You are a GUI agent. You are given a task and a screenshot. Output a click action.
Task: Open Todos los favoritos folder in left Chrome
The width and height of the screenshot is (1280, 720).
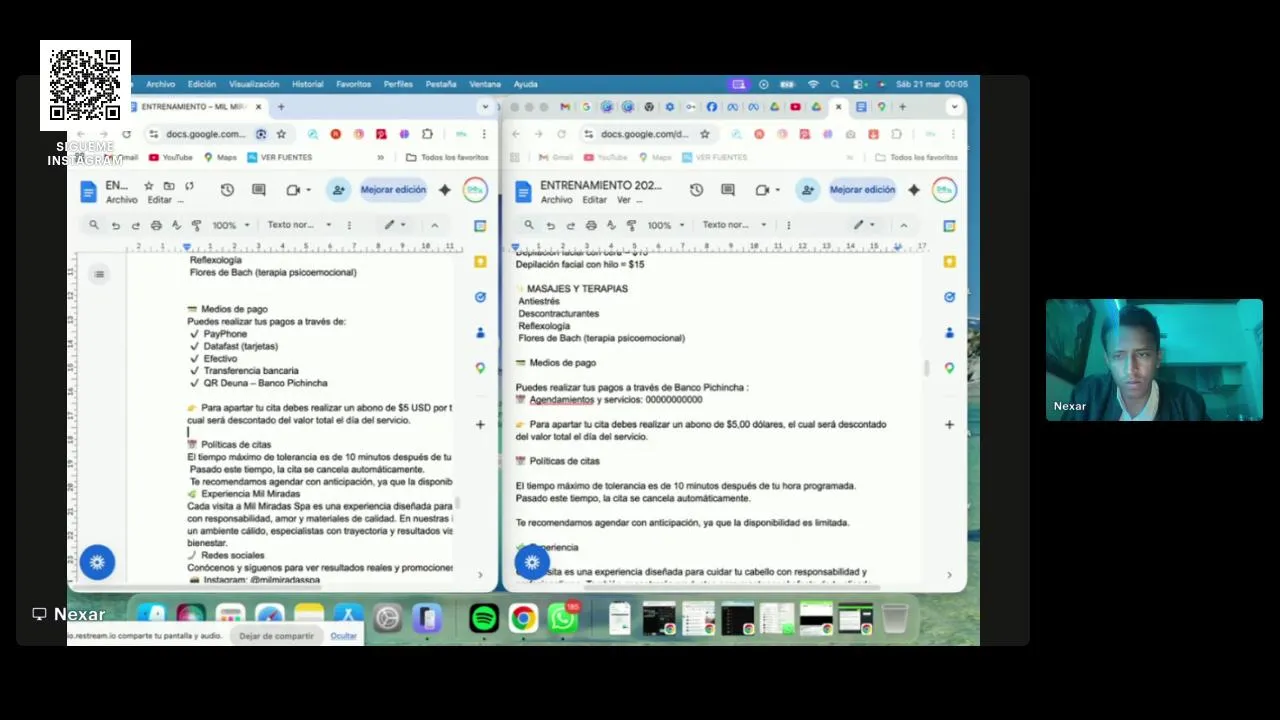447,157
